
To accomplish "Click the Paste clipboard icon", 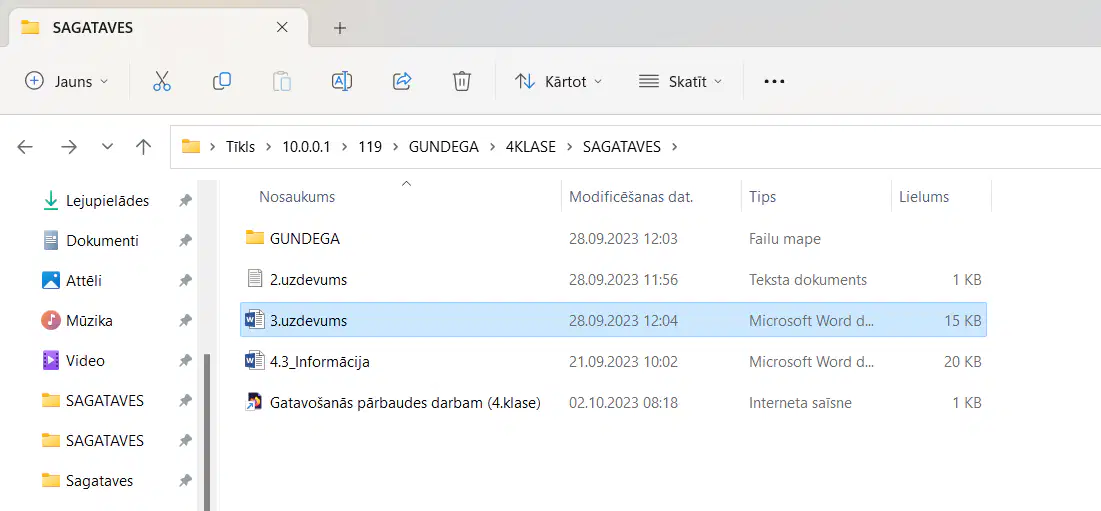I will [282, 81].
